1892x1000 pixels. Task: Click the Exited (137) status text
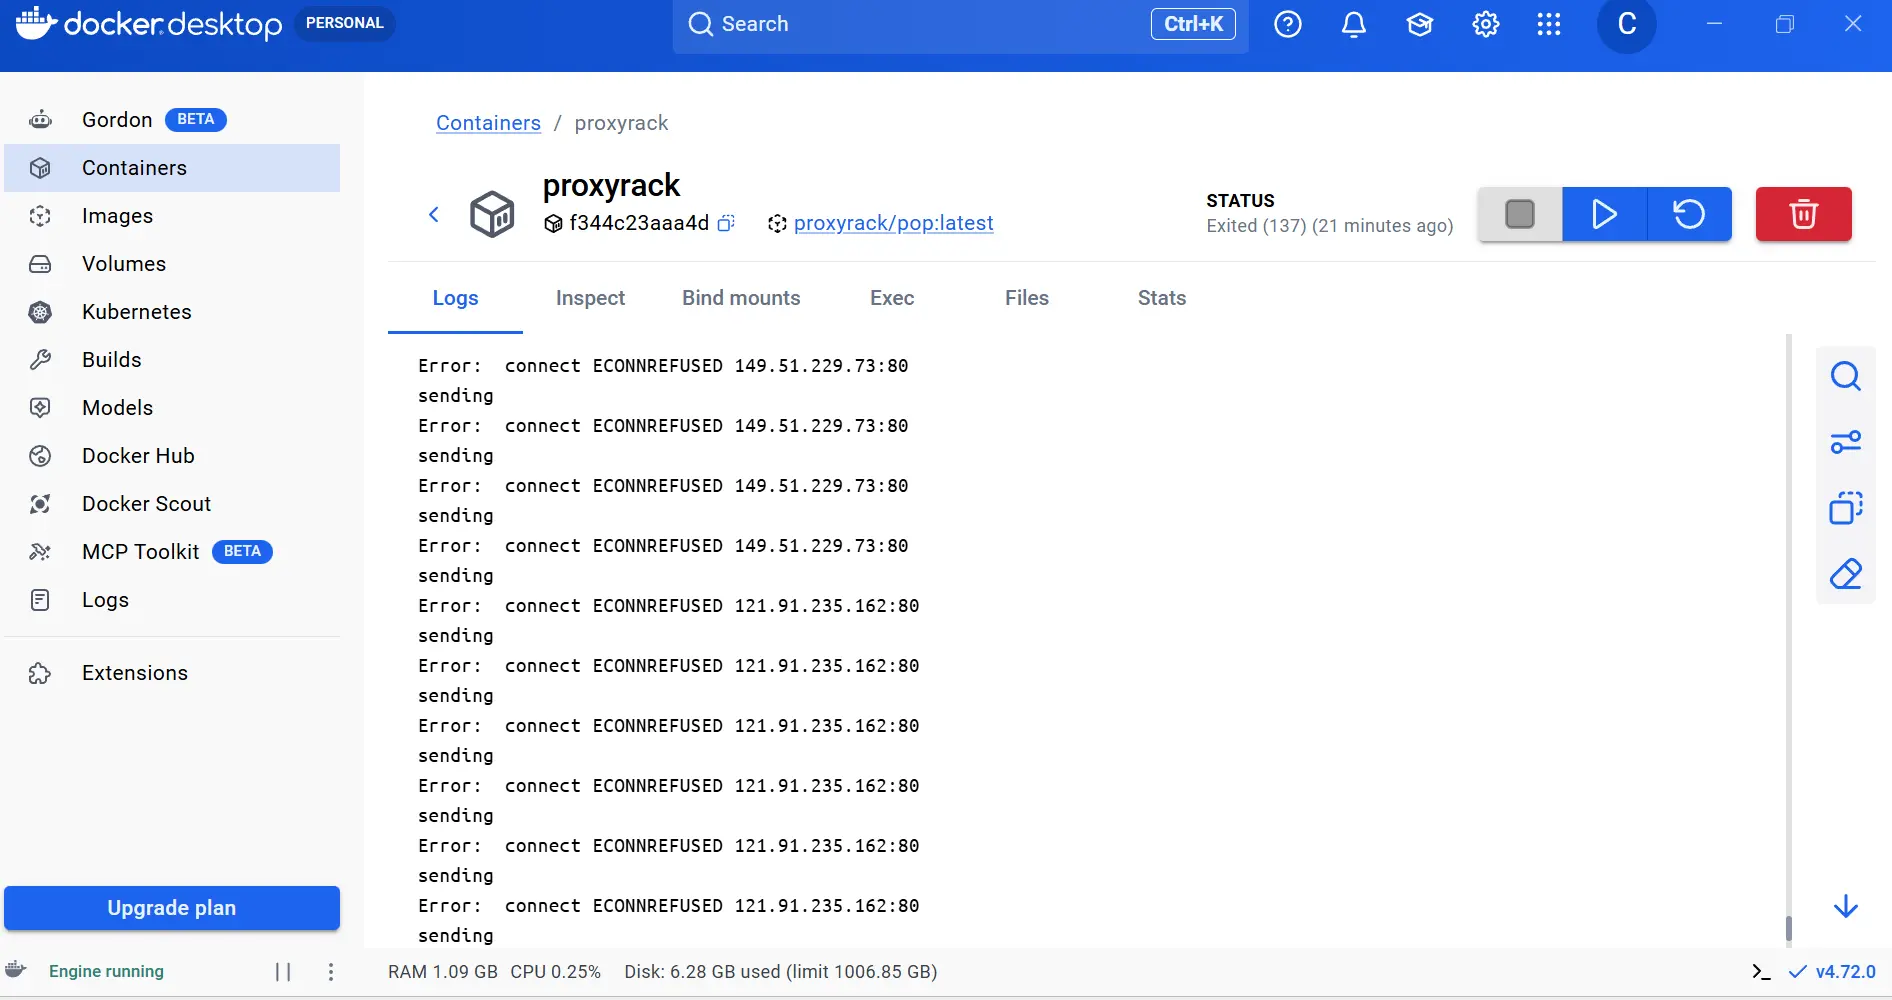[x=1330, y=226]
